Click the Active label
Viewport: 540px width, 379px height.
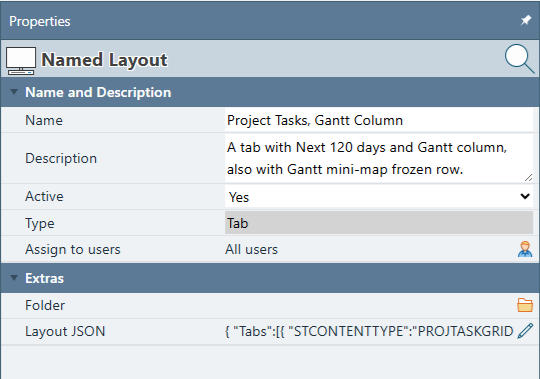[44, 196]
